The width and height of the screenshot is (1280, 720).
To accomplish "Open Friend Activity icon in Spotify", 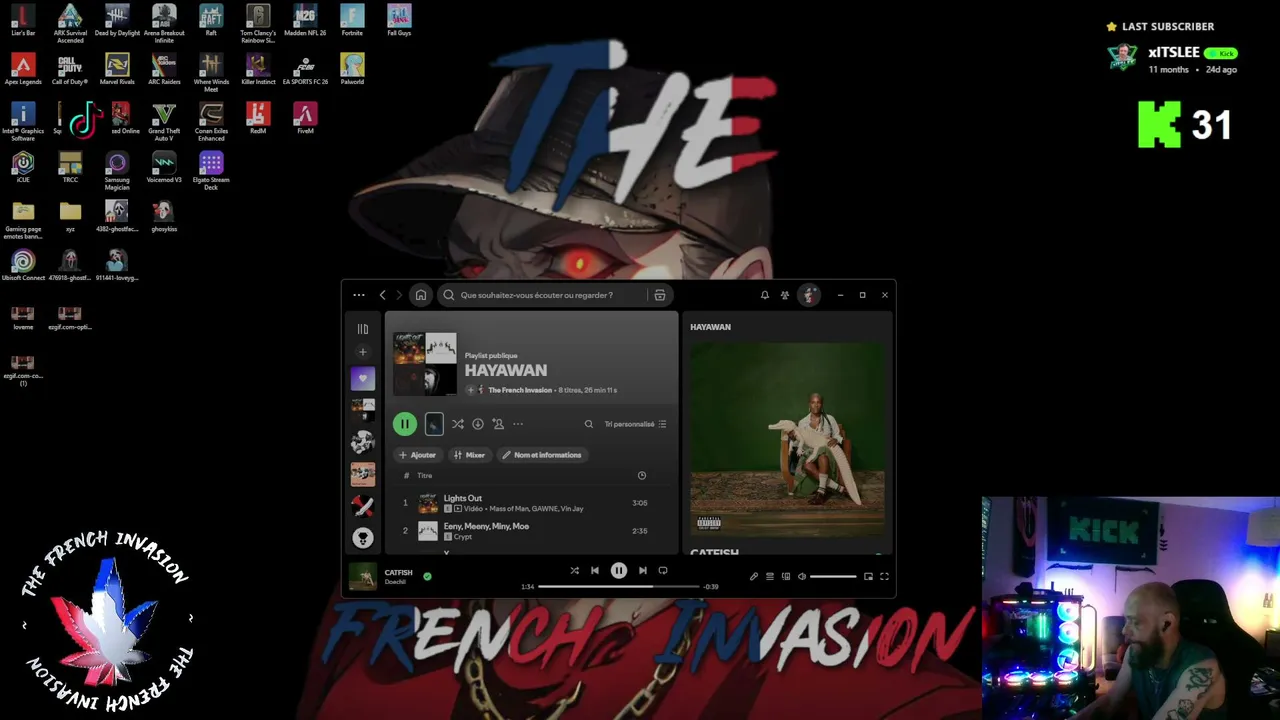I will (785, 295).
